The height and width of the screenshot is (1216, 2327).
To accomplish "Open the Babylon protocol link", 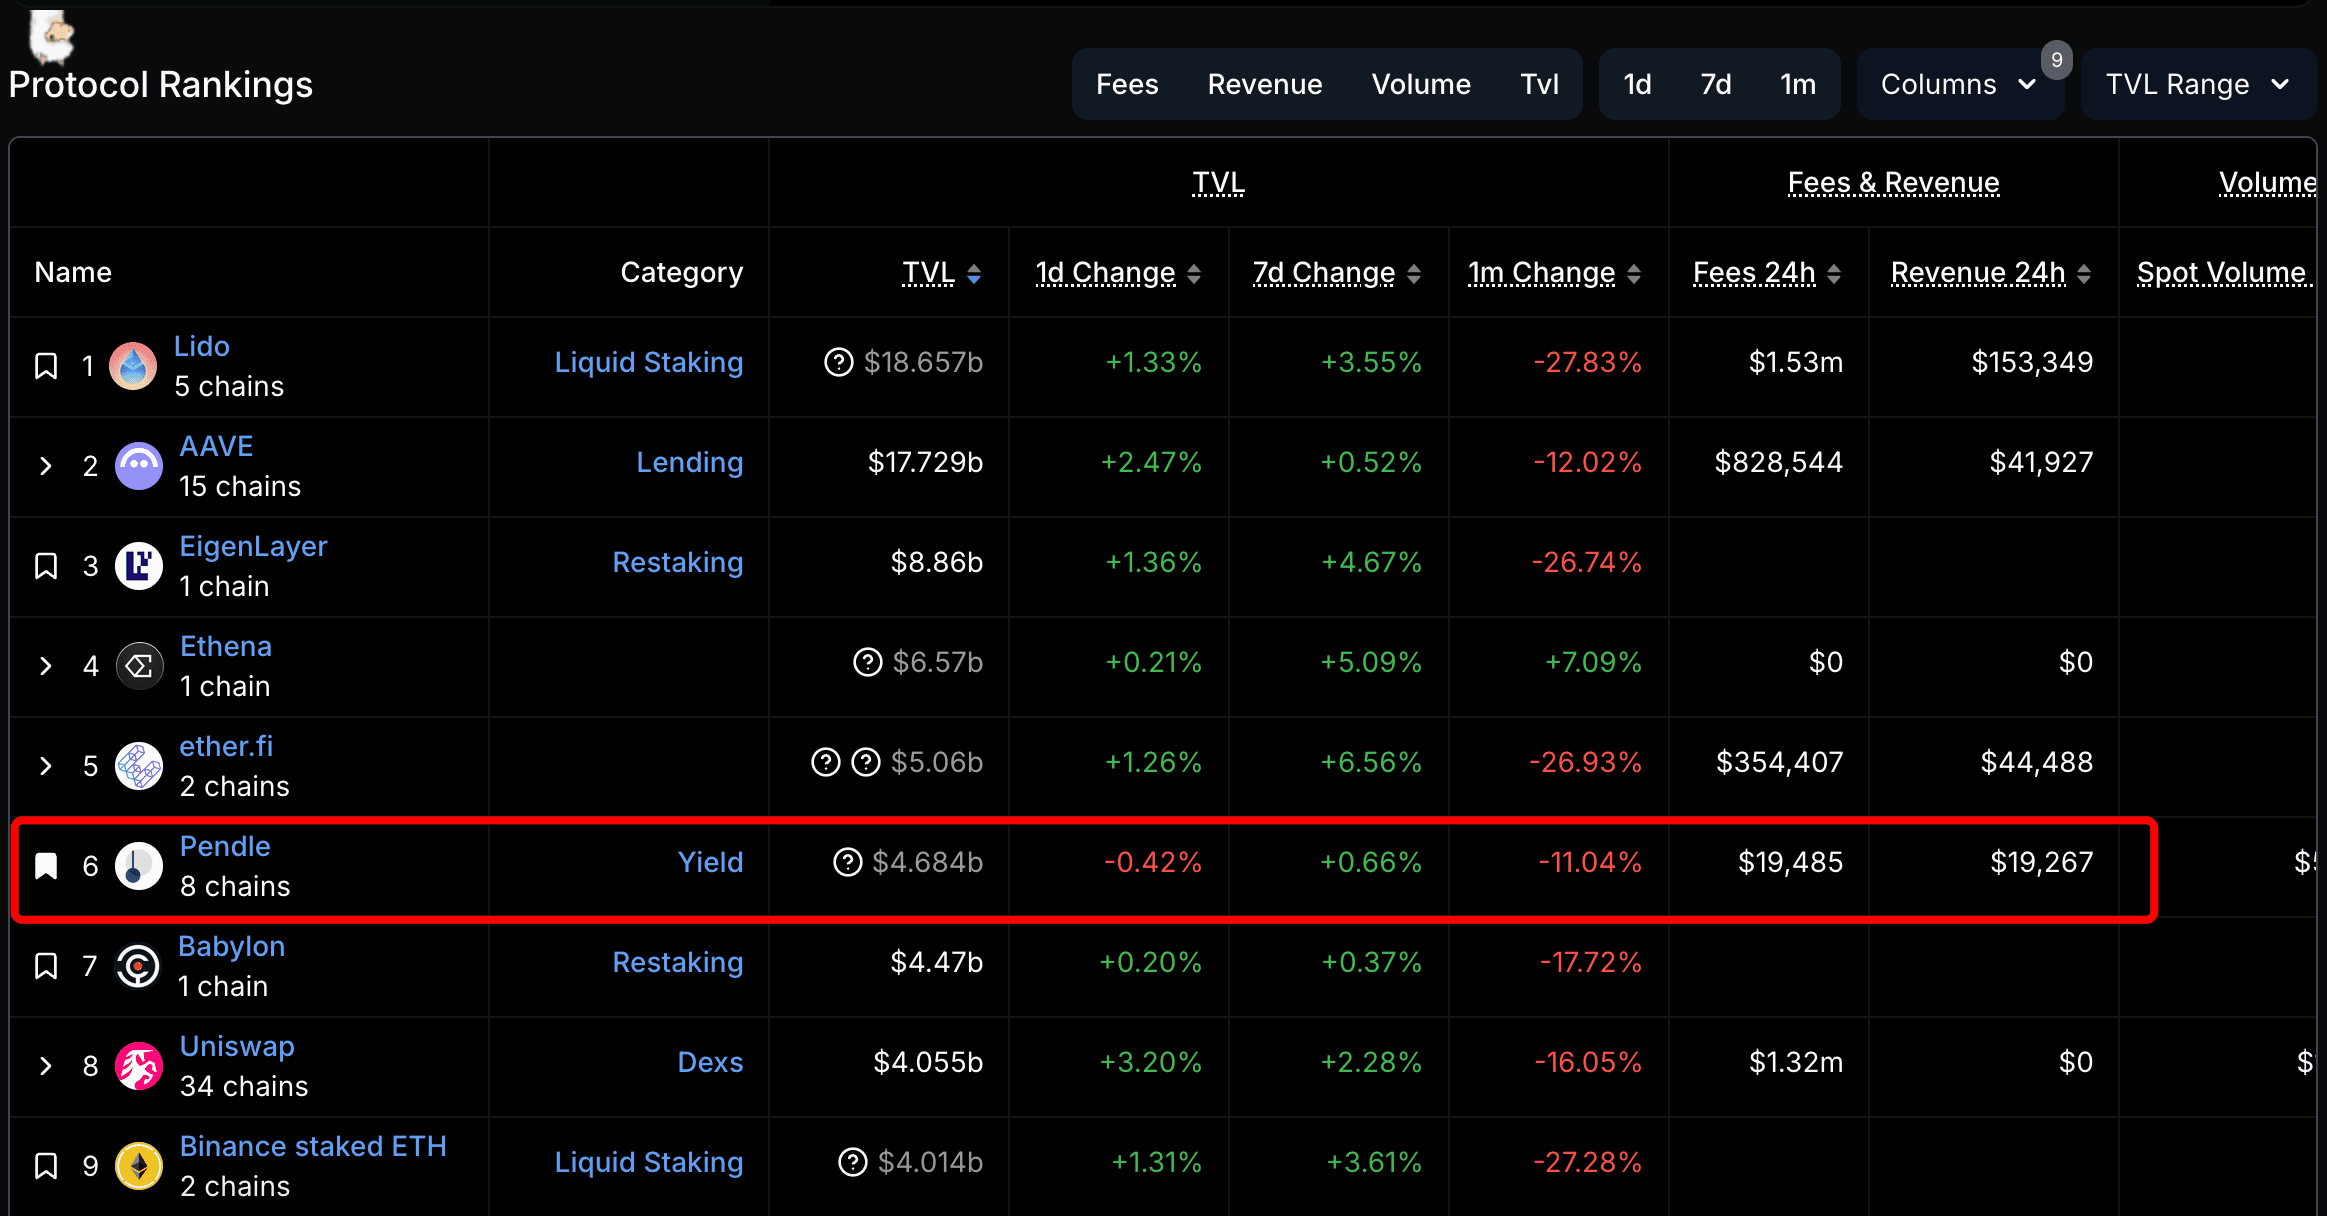I will point(231,946).
